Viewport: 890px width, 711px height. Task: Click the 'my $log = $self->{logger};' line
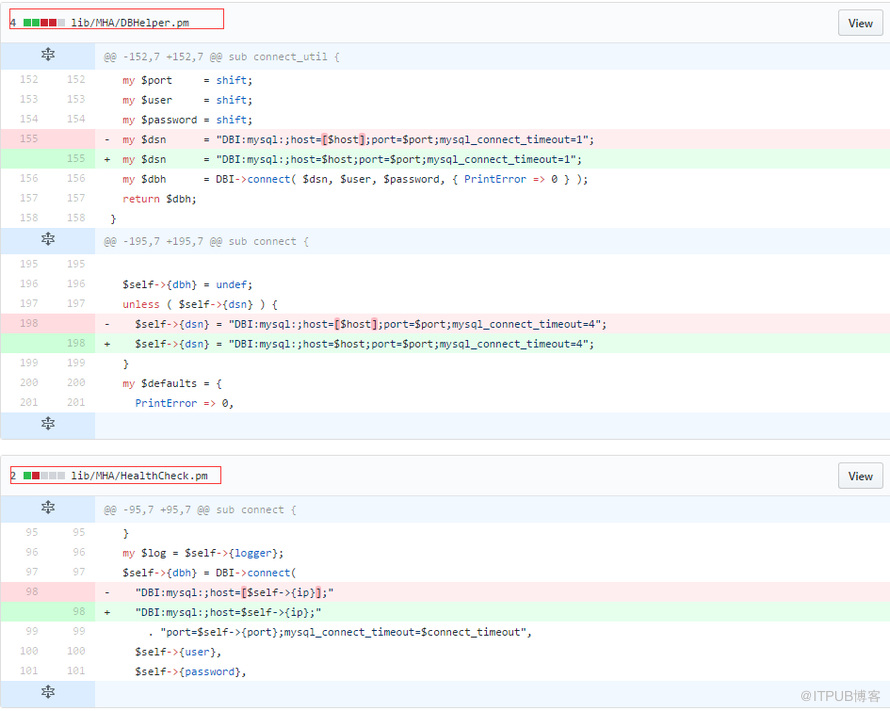[203, 553]
